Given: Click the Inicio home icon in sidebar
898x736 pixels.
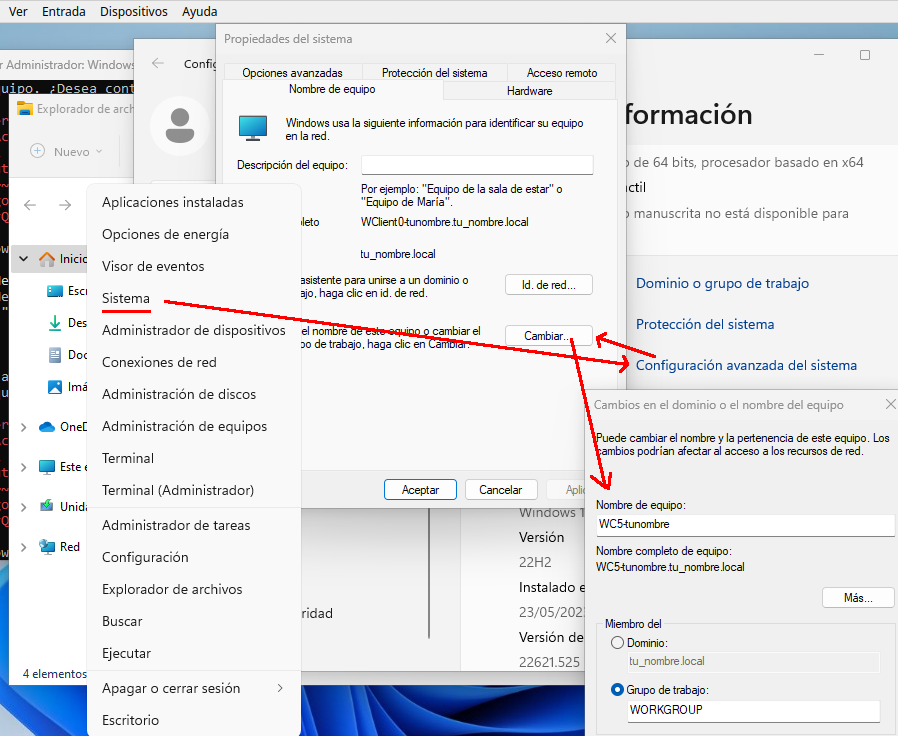Looking at the screenshot, I should (x=47, y=259).
